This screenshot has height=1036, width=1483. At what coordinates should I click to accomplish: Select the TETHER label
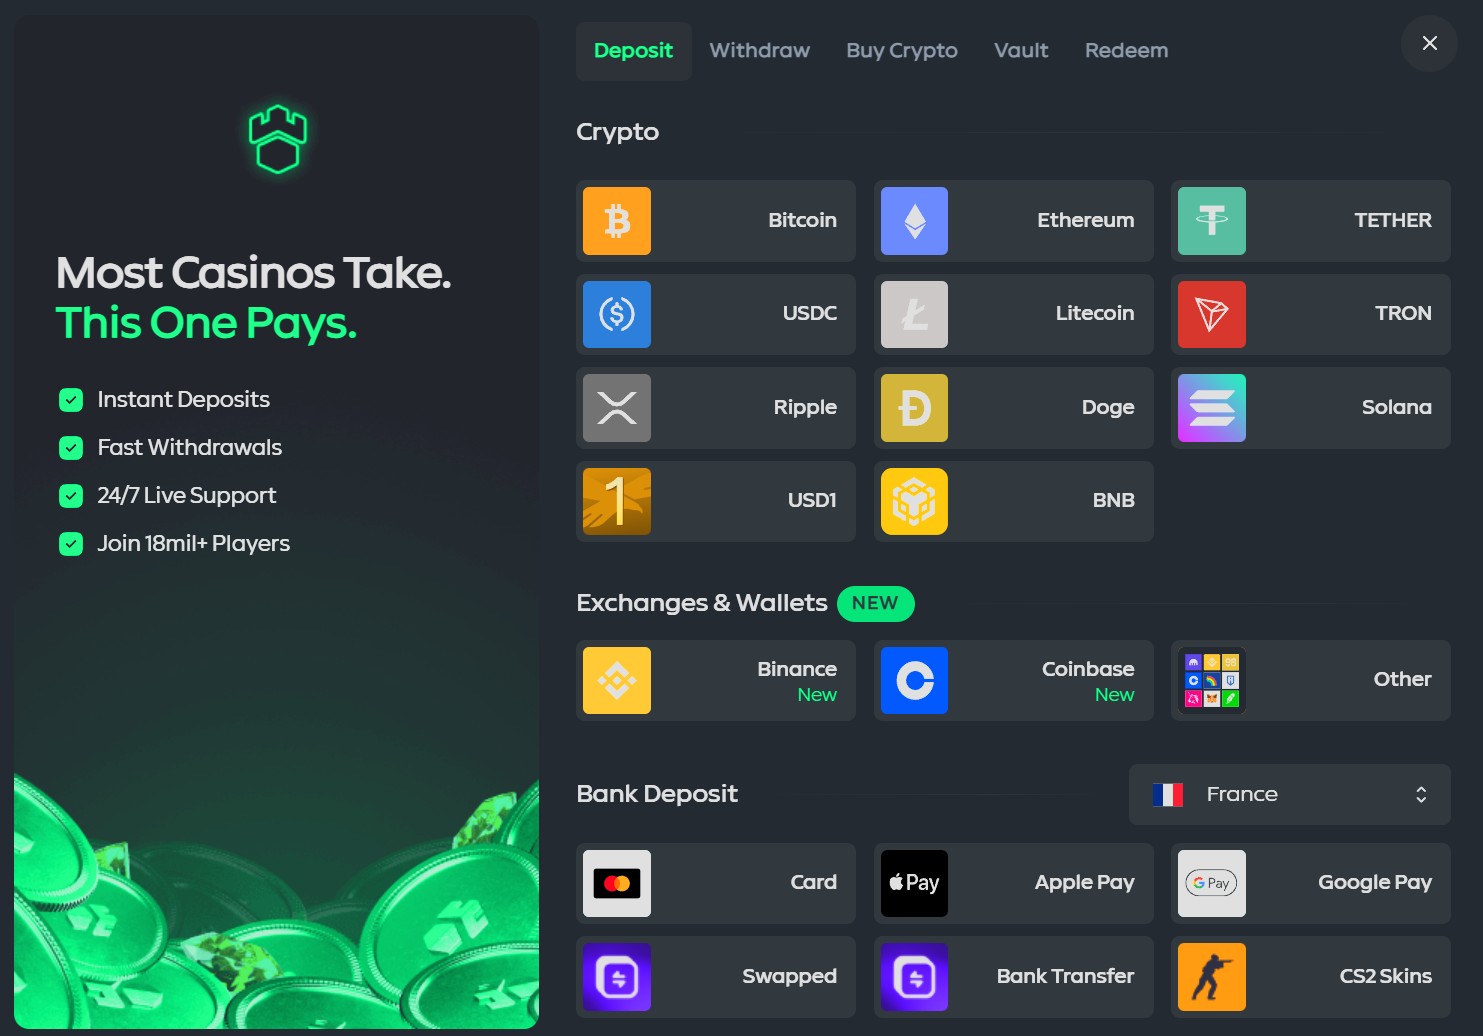point(1393,220)
